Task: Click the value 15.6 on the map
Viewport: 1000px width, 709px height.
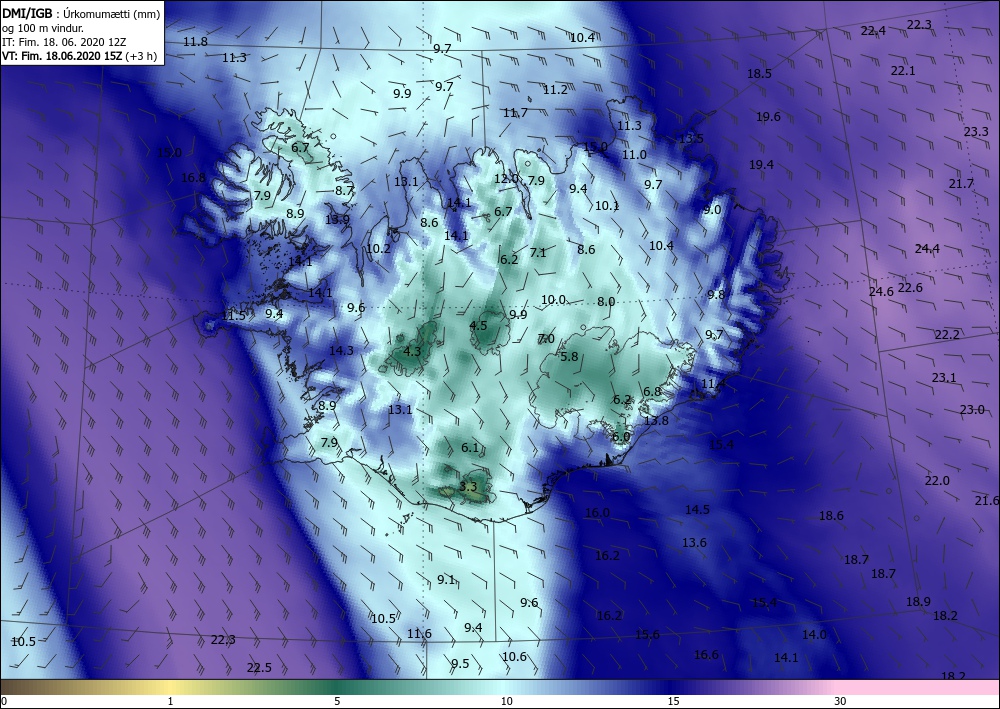Action: coord(647,634)
